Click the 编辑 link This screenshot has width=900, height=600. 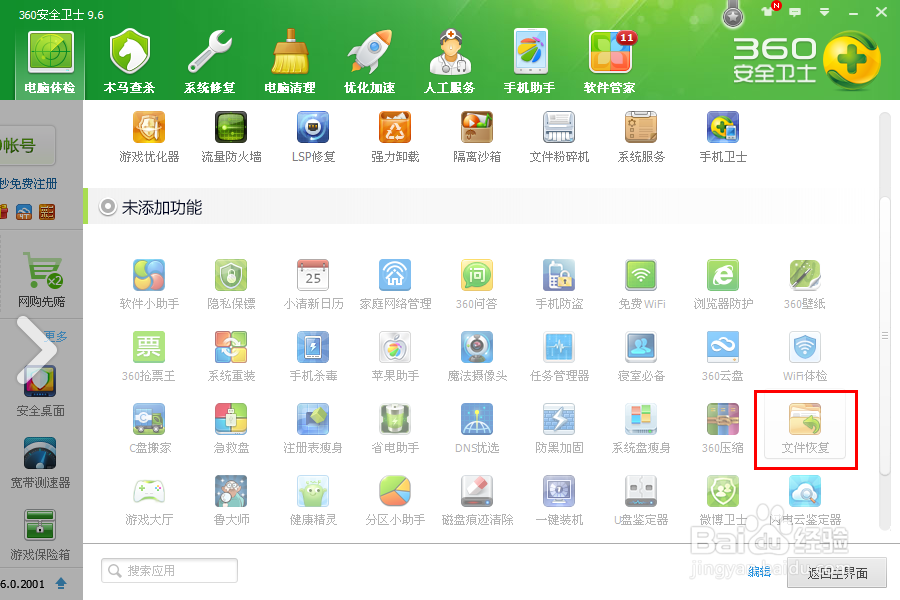(759, 571)
